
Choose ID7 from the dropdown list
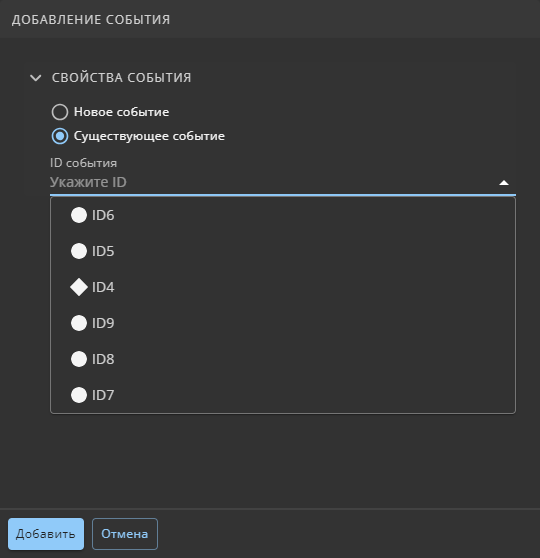[x=283, y=395]
